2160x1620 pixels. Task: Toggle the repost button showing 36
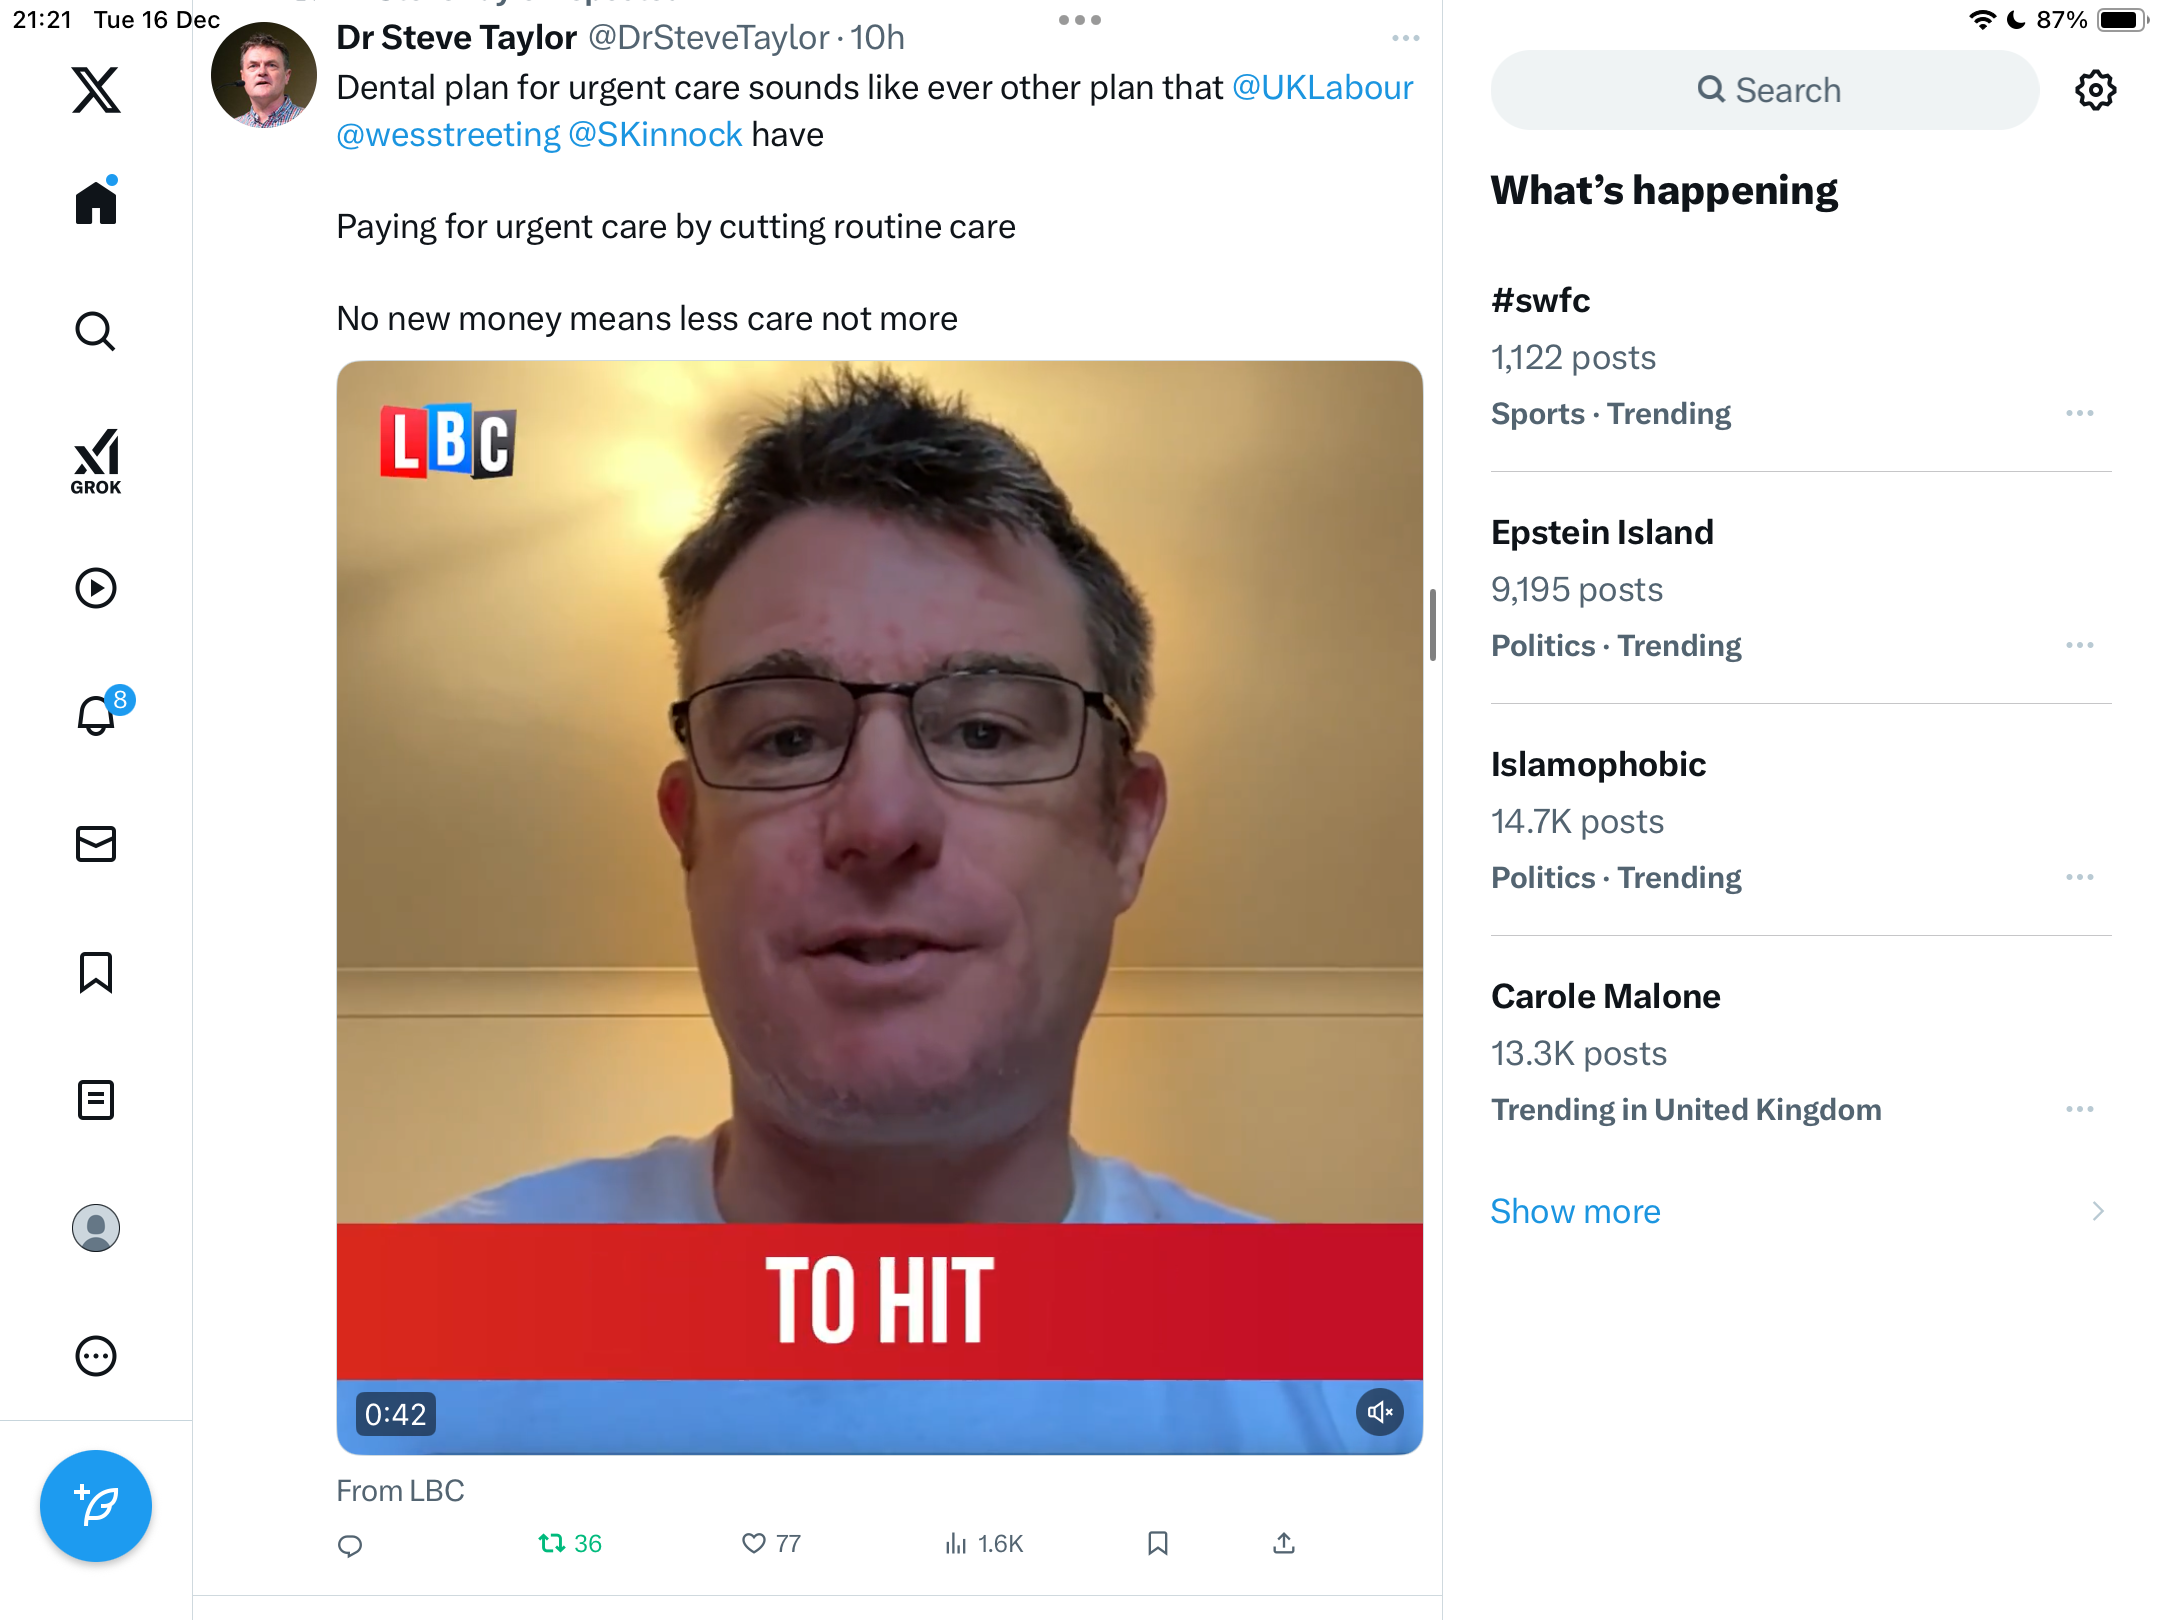[570, 1543]
